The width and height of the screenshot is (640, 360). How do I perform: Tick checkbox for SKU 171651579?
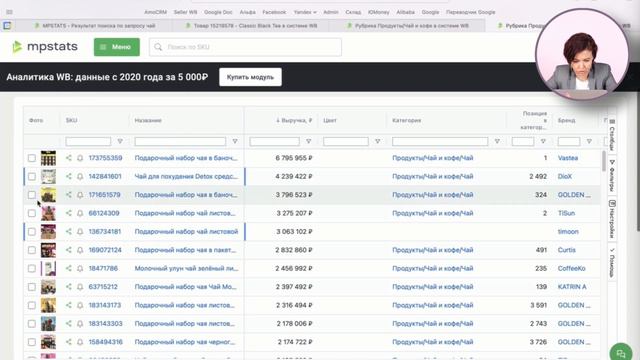(x=32, y=195)
